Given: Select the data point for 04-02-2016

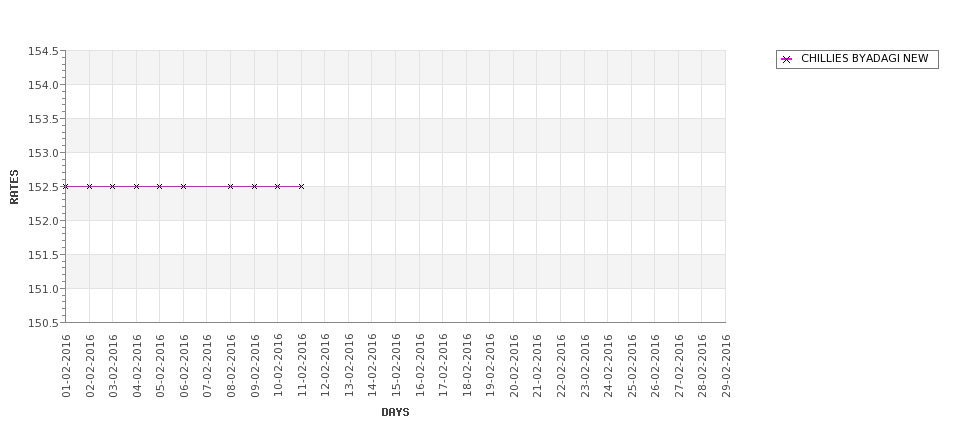Looking at the screenshot, I should click(137, 187).
